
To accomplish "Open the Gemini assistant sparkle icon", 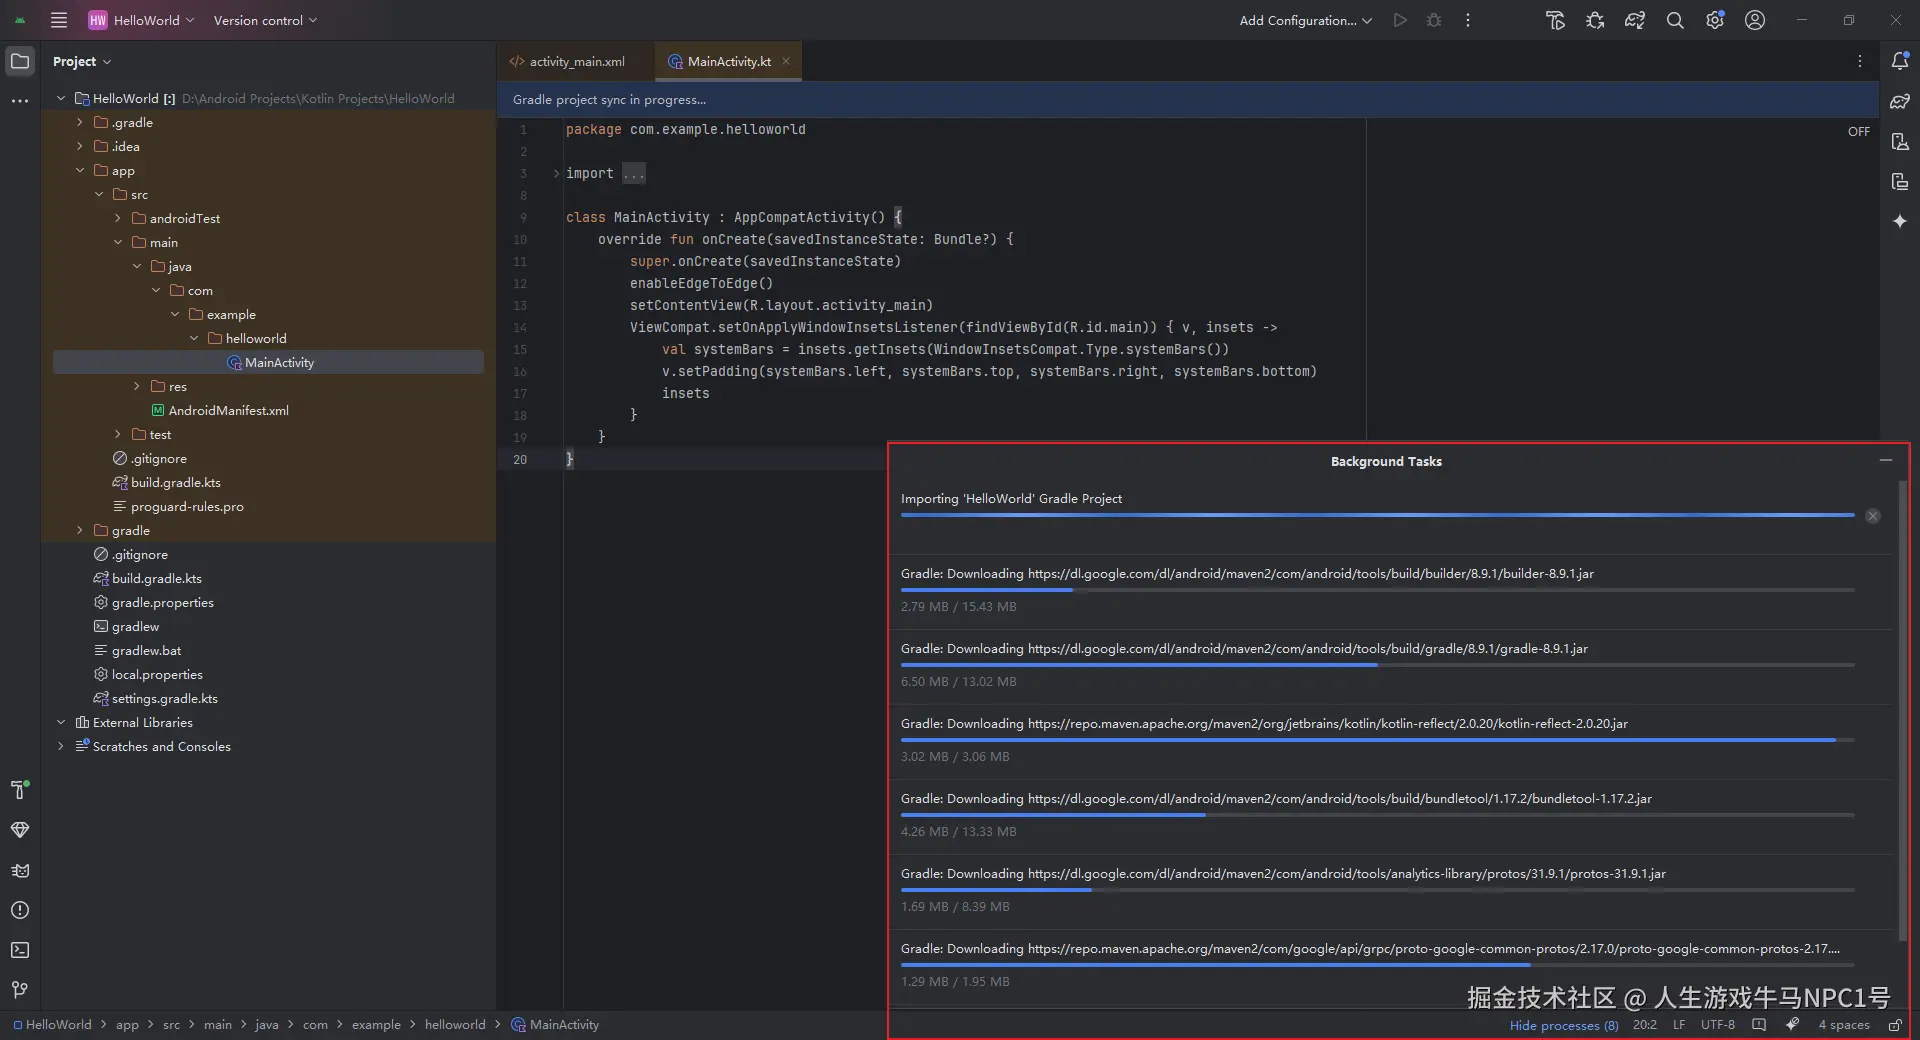I will 1900,221.
